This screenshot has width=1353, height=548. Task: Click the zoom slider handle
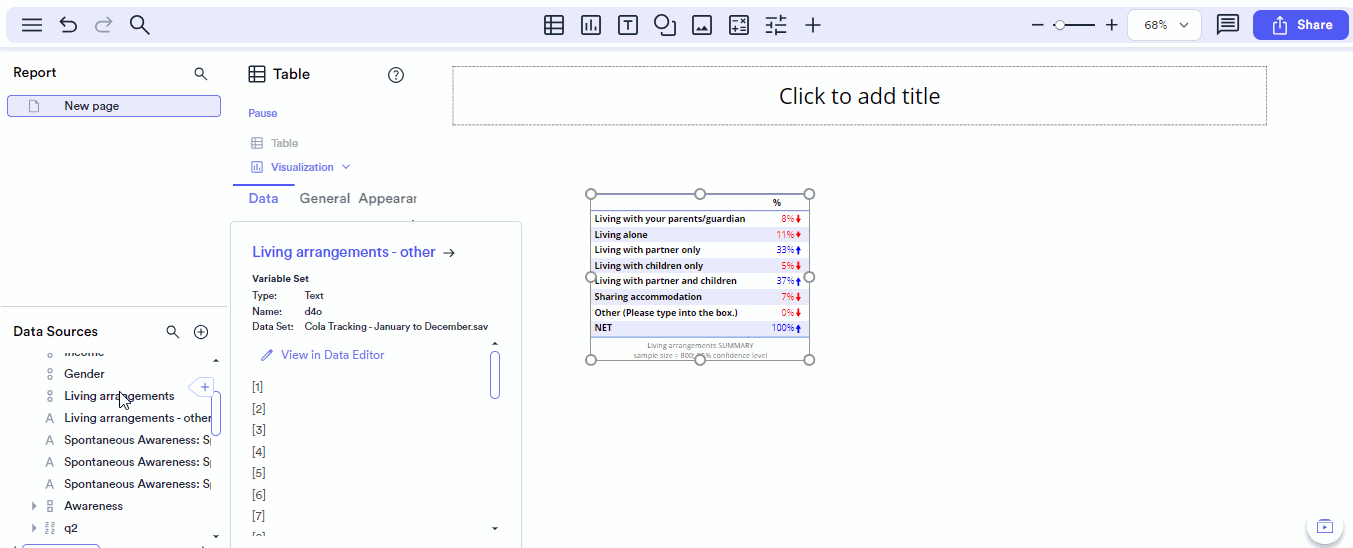[1059, 25]
